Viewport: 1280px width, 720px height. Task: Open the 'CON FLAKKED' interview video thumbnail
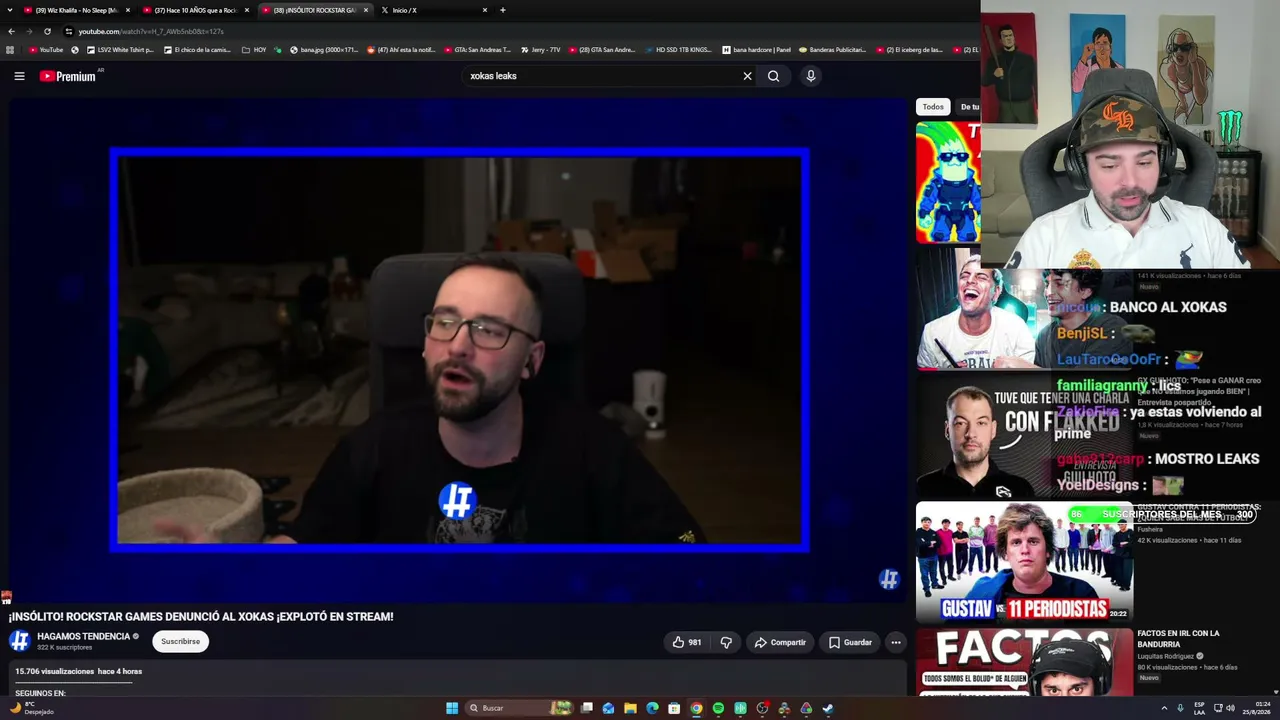point(1024,437)
